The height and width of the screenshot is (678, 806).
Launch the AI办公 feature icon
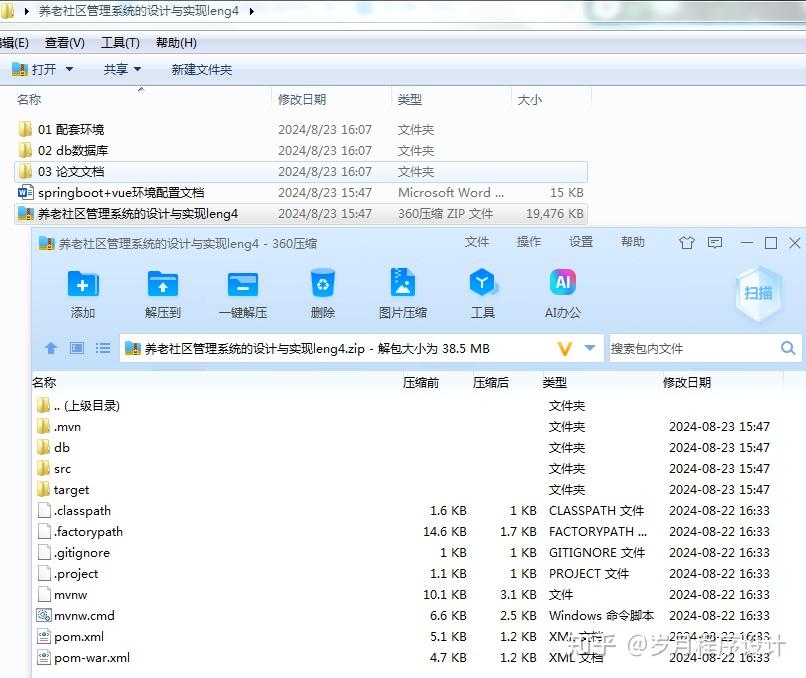563,290
